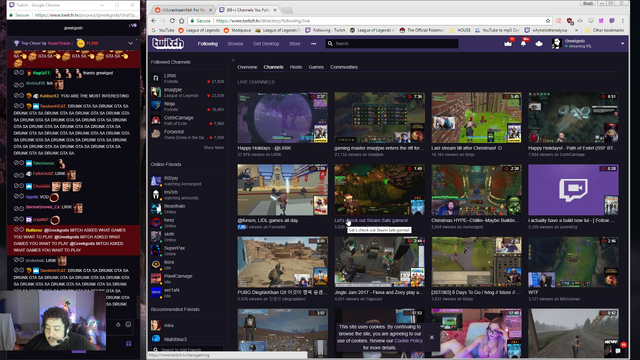
Task: Open Ninja Last stream till Christmas thumbnail
Action: coord(476,118)
